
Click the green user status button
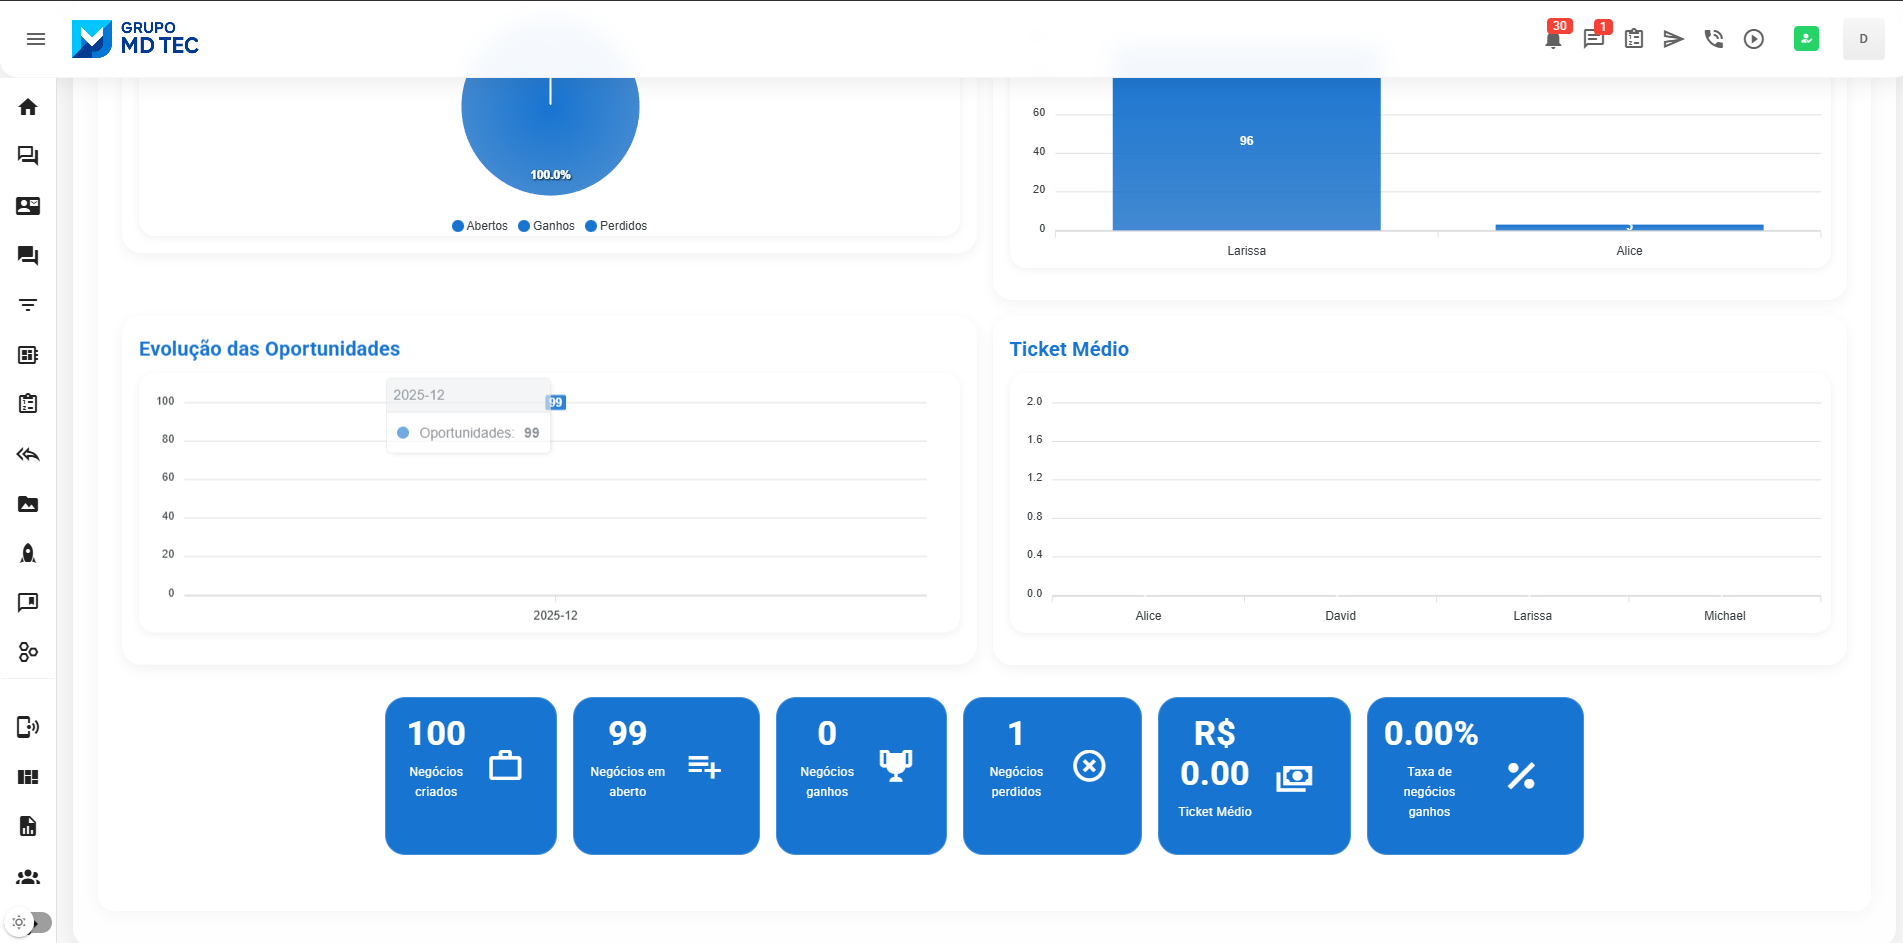coord(1806,39)
